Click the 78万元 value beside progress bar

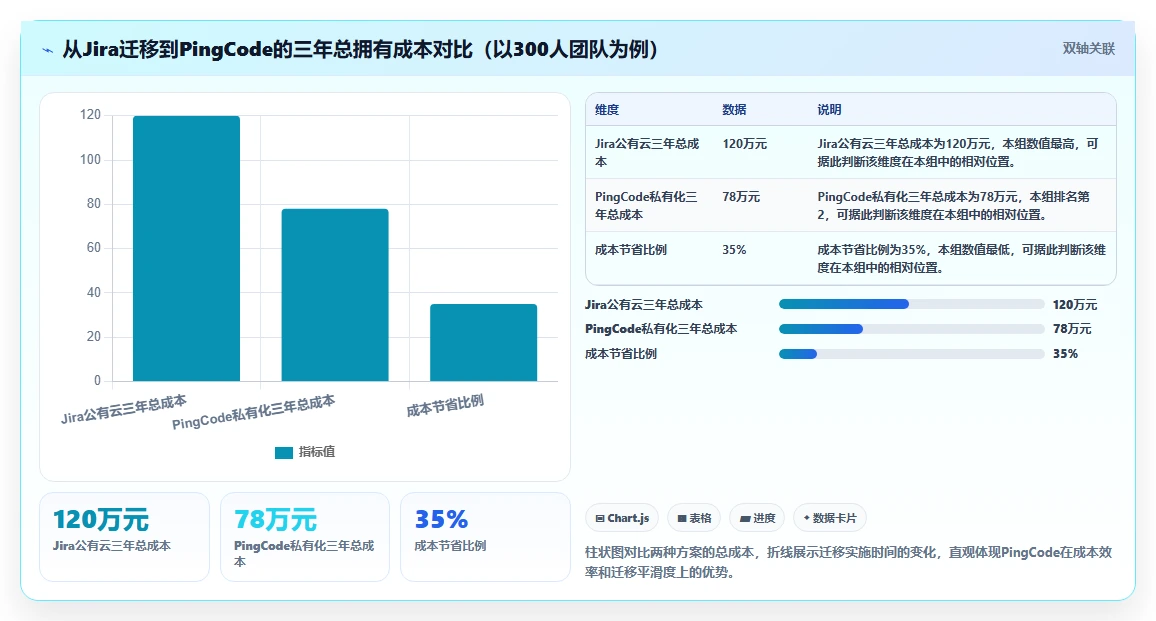coord(1072,329)
